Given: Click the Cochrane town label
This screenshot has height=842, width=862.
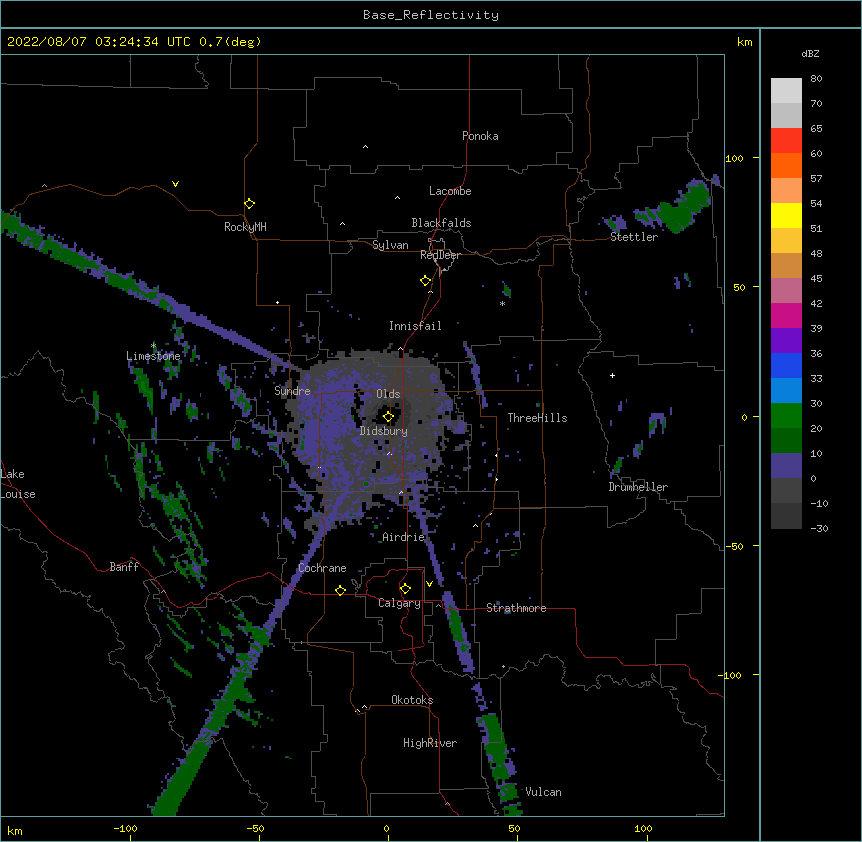Looking at the screenshot, I should point(322,568).
